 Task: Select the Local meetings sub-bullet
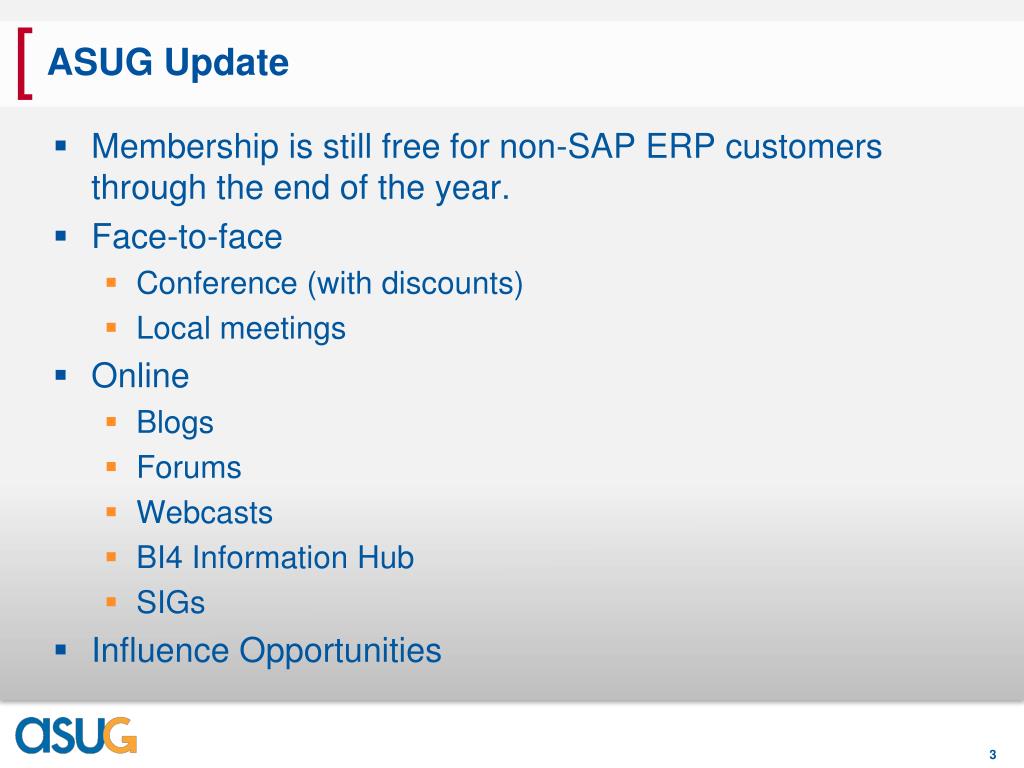[x=241, y=328]
